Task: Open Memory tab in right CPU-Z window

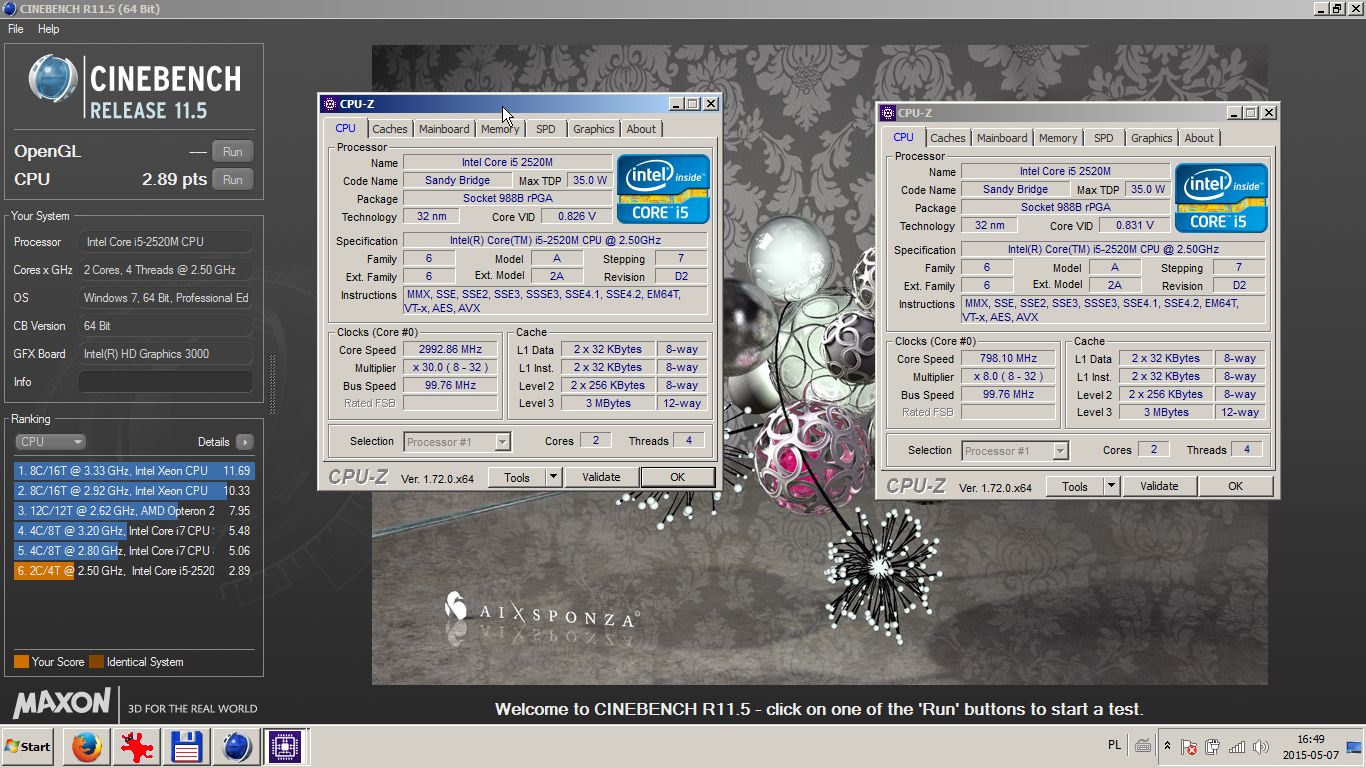Action: point(1058,138)
